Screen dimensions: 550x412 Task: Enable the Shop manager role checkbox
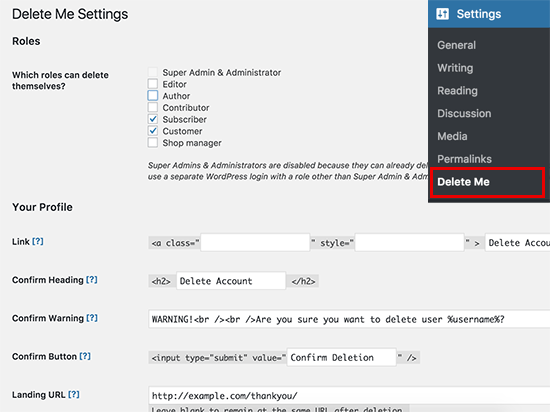153,143
